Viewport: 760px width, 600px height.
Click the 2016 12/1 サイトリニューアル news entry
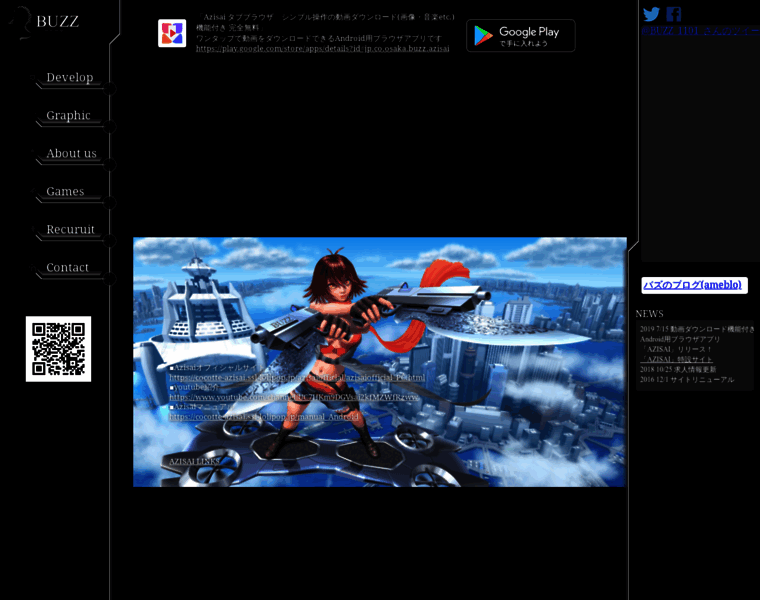click(687, 379)
